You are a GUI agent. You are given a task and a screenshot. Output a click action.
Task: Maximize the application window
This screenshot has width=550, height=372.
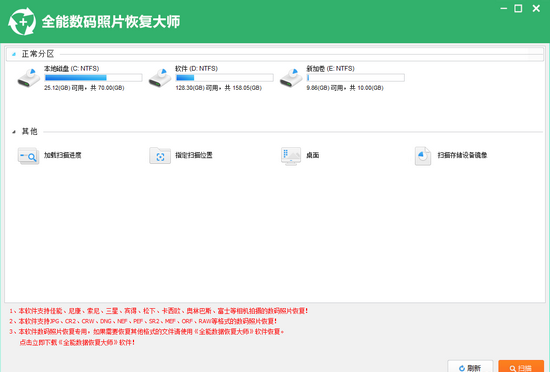tap(518, 8)
